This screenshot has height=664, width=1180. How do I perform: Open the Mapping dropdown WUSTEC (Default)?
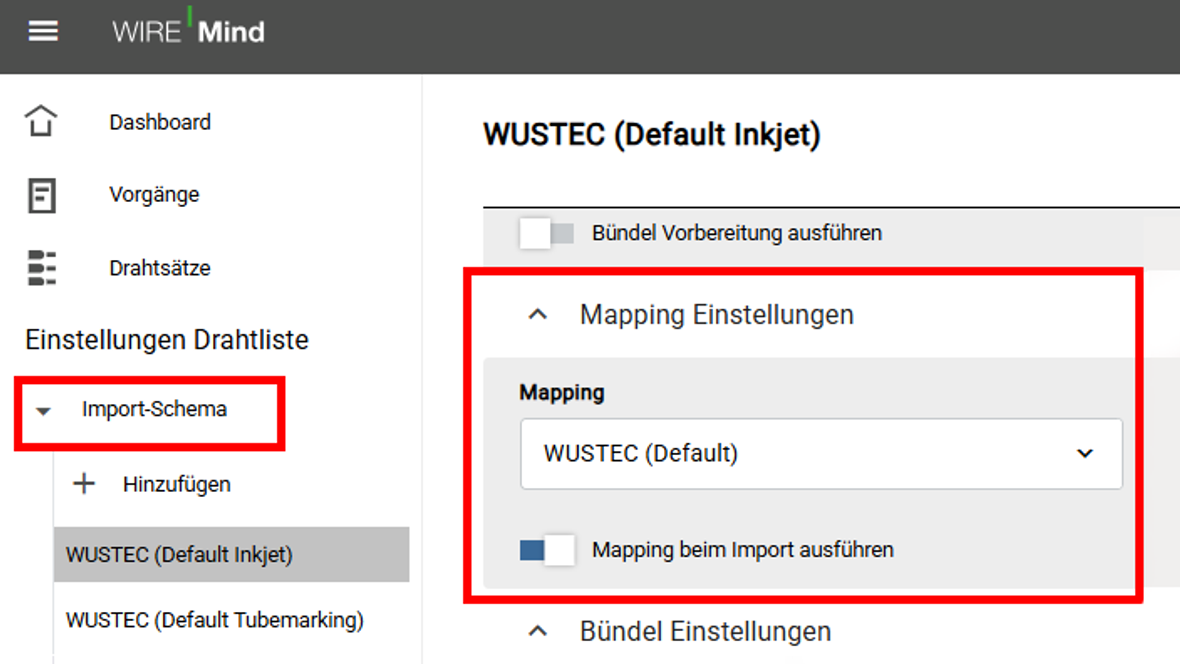coord(821,454)
